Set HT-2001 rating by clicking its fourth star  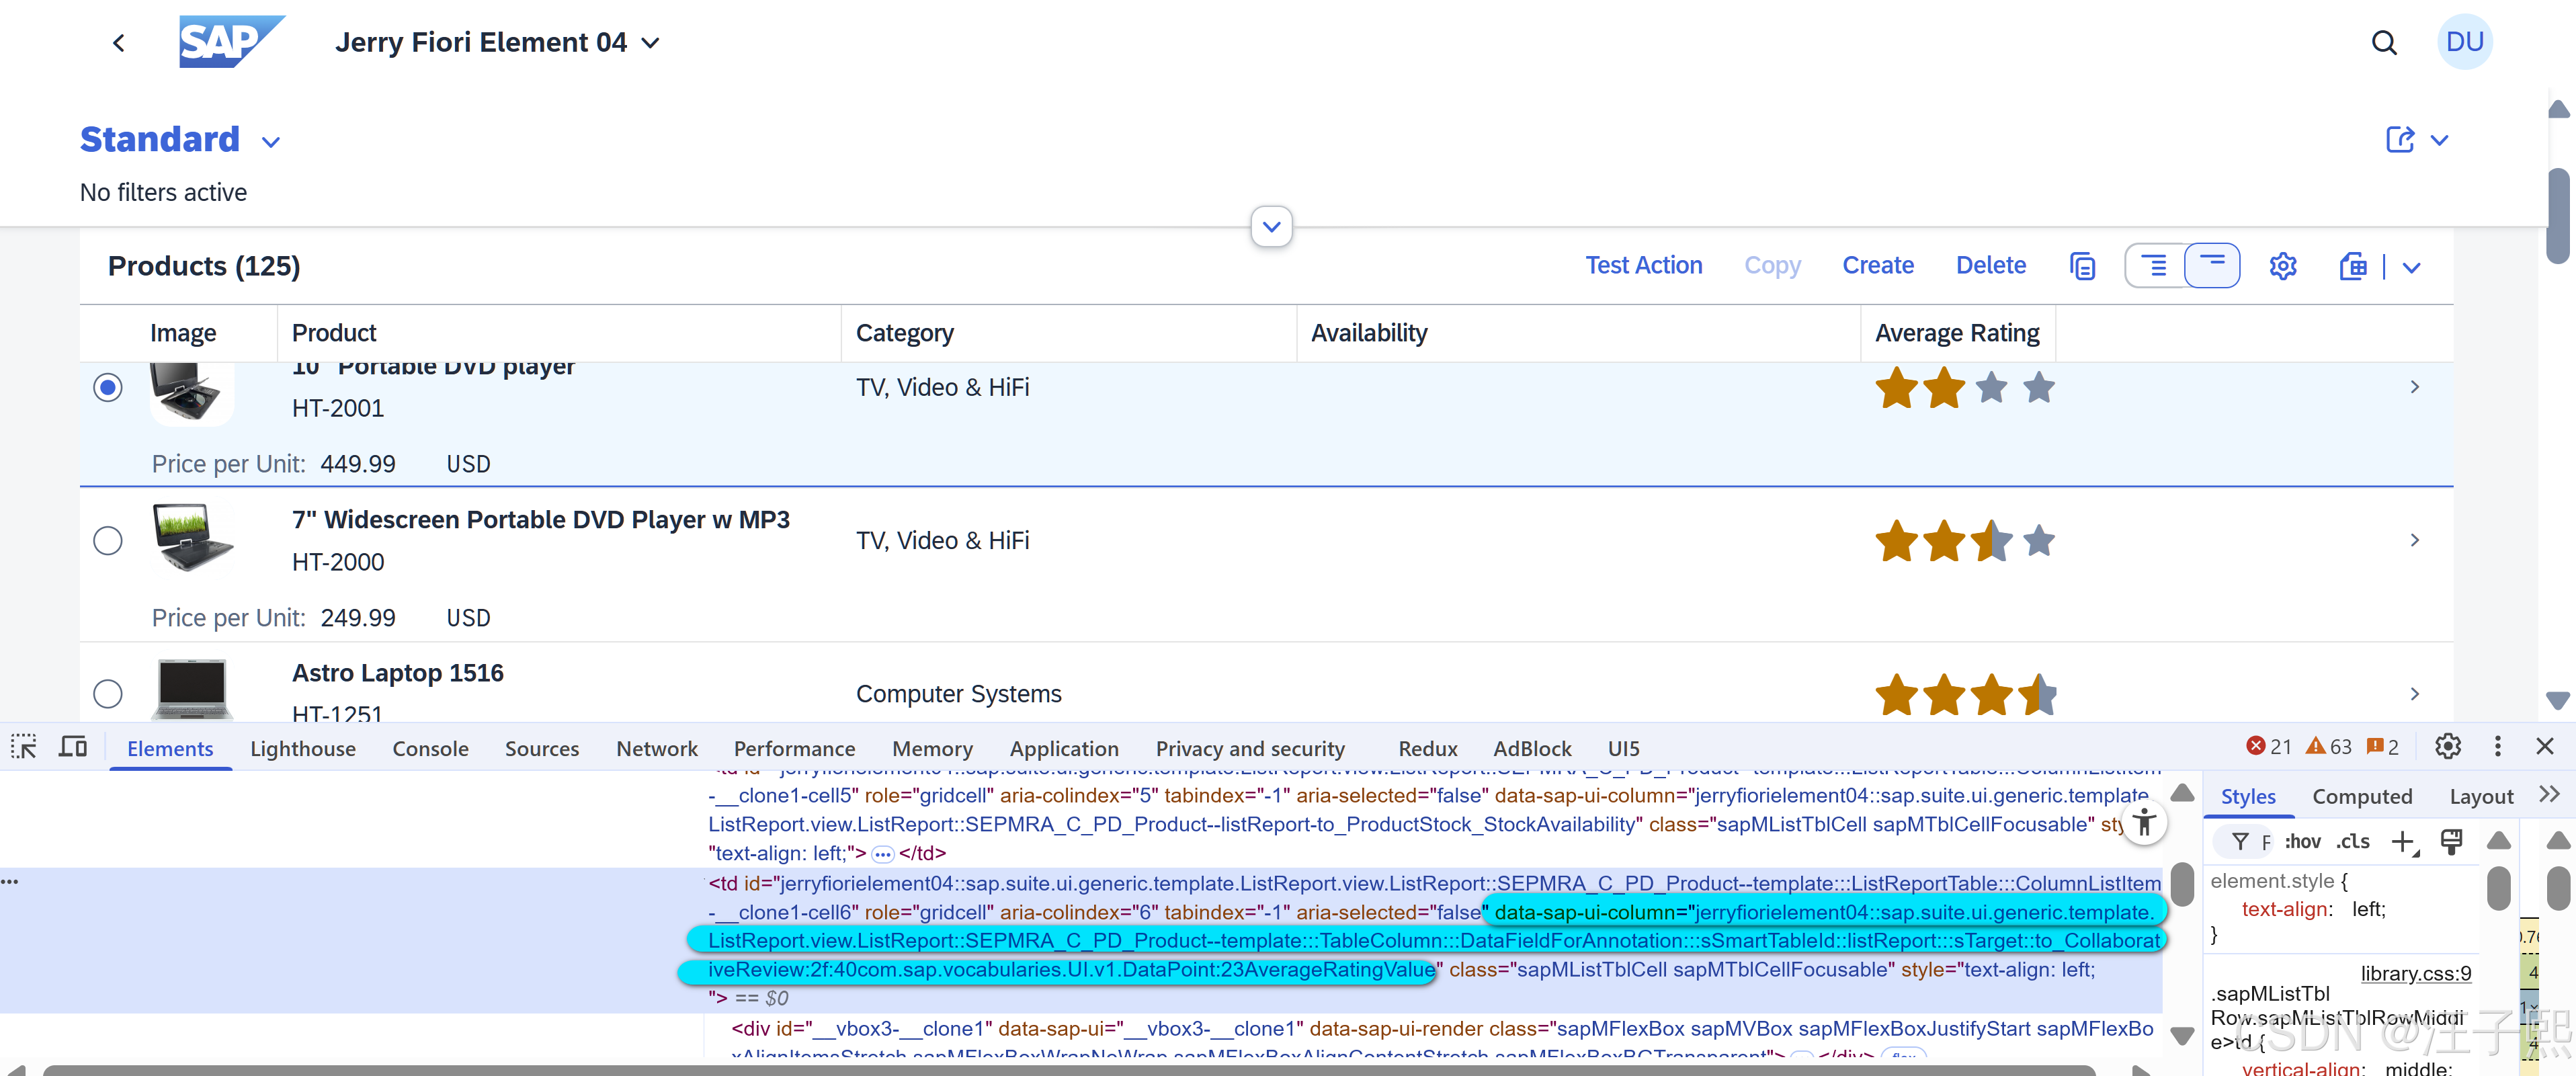coord(2037,387)
